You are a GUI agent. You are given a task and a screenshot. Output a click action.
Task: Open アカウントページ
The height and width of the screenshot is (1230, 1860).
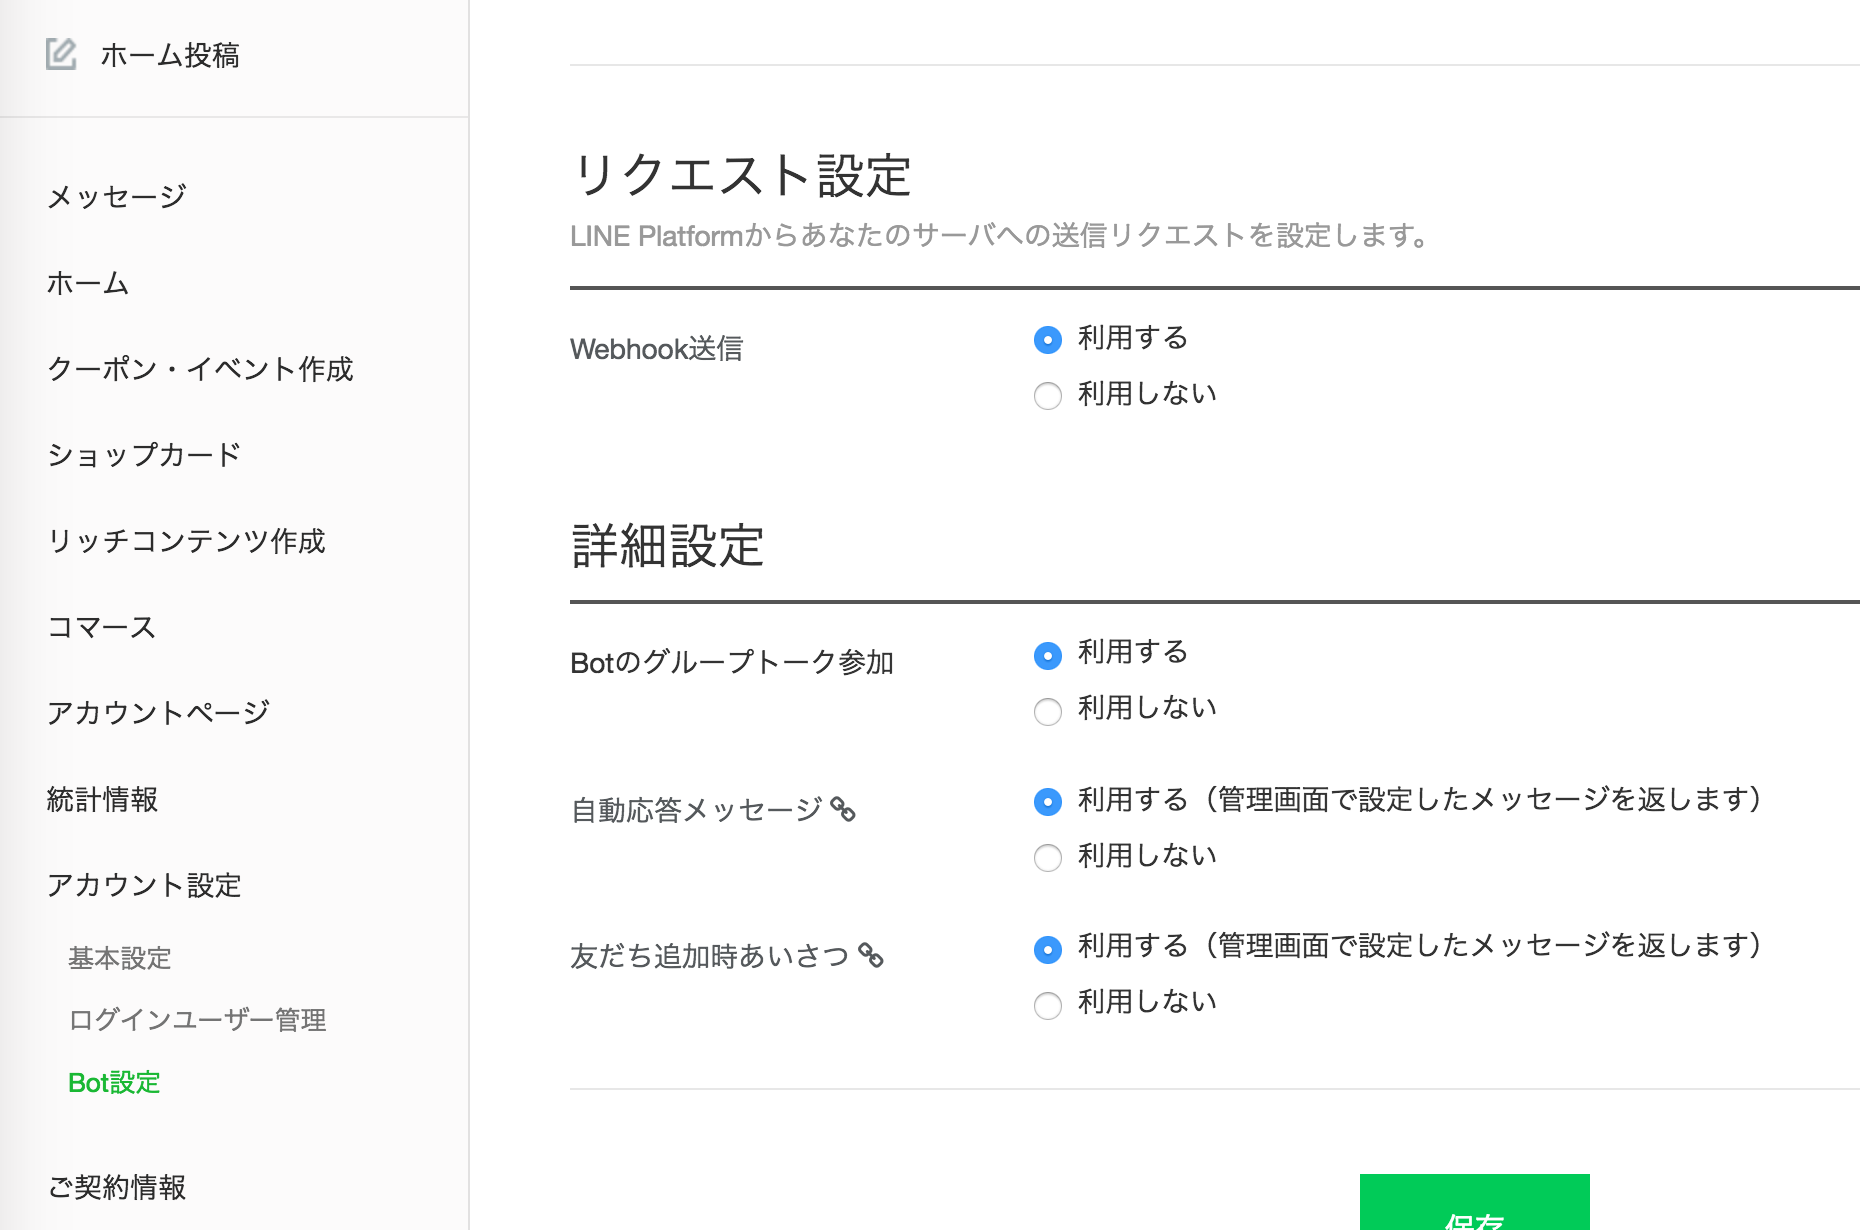tap(157, 712)
